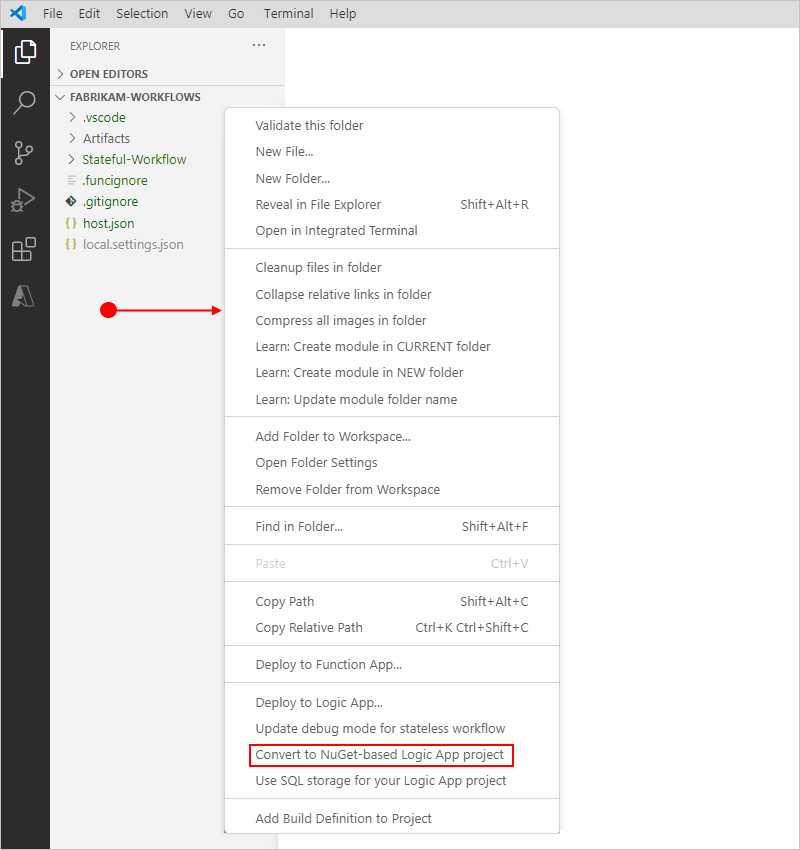The height and width of the screenshot is (850, 800).
Task: Select Deploy to Function App...
Action: point(392,665)
